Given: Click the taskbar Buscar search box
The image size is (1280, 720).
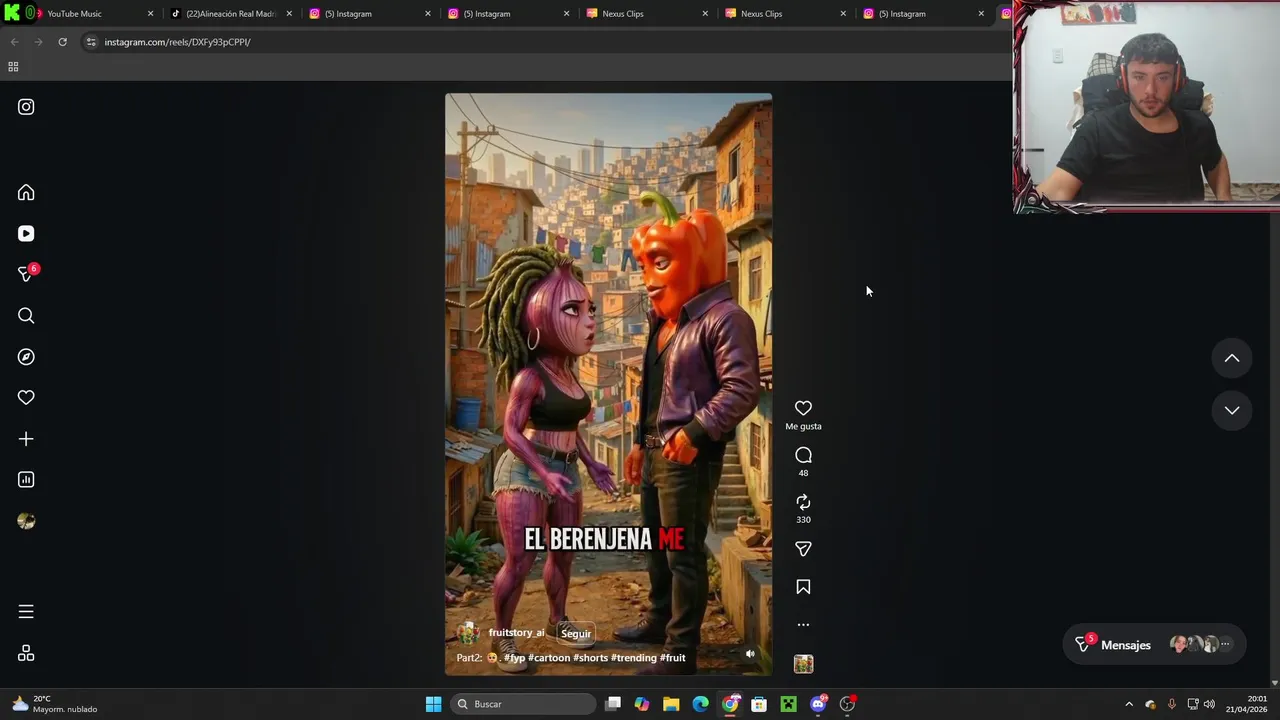Looking at the screenshot, I should 521,704.
